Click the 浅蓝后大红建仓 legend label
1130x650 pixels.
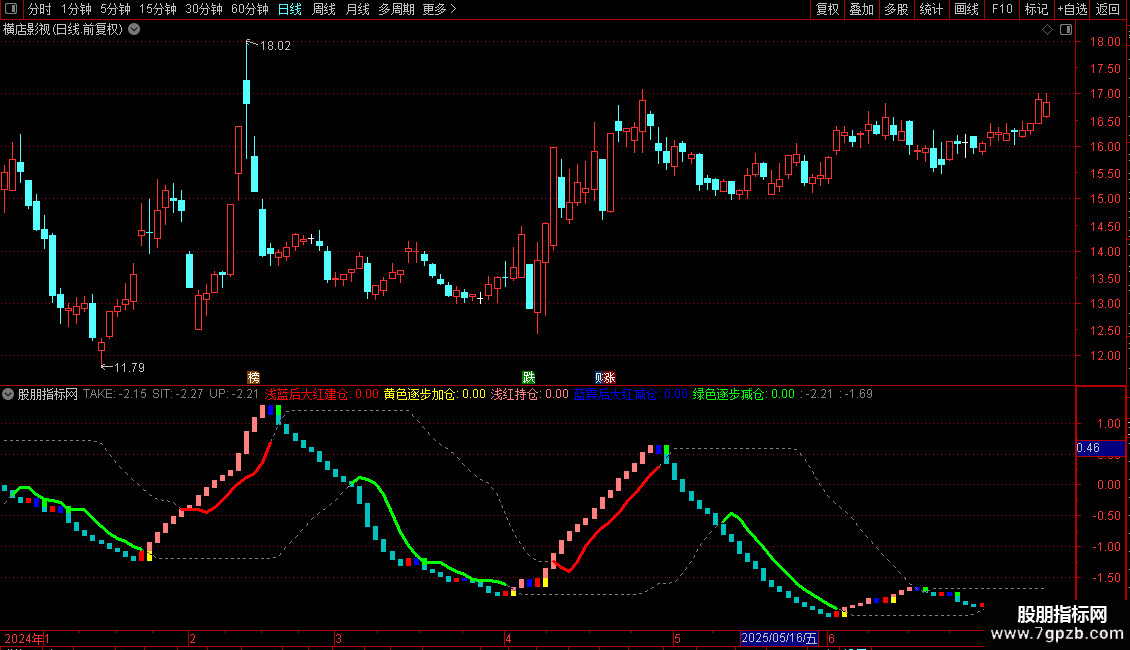click(307, 394)
